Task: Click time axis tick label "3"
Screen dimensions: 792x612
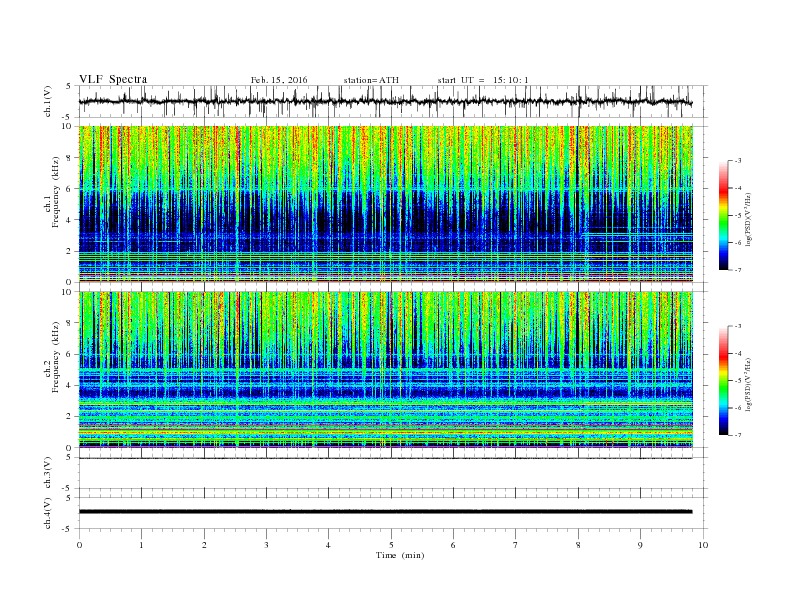Action: point(266,545)
